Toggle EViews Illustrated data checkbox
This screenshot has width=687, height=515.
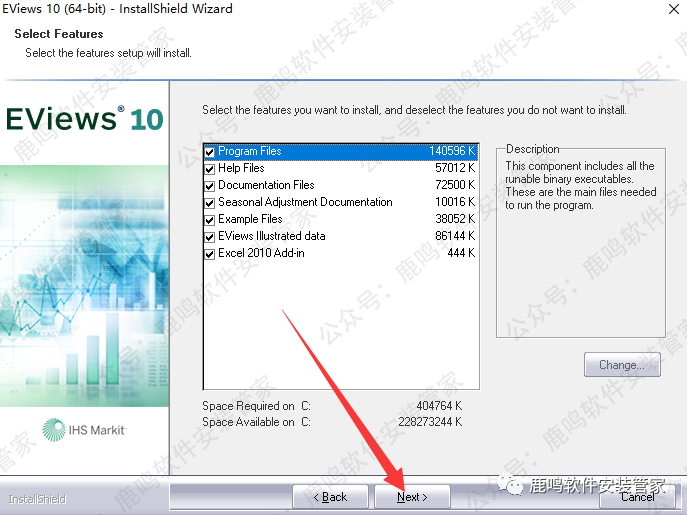tap(209, 237)
